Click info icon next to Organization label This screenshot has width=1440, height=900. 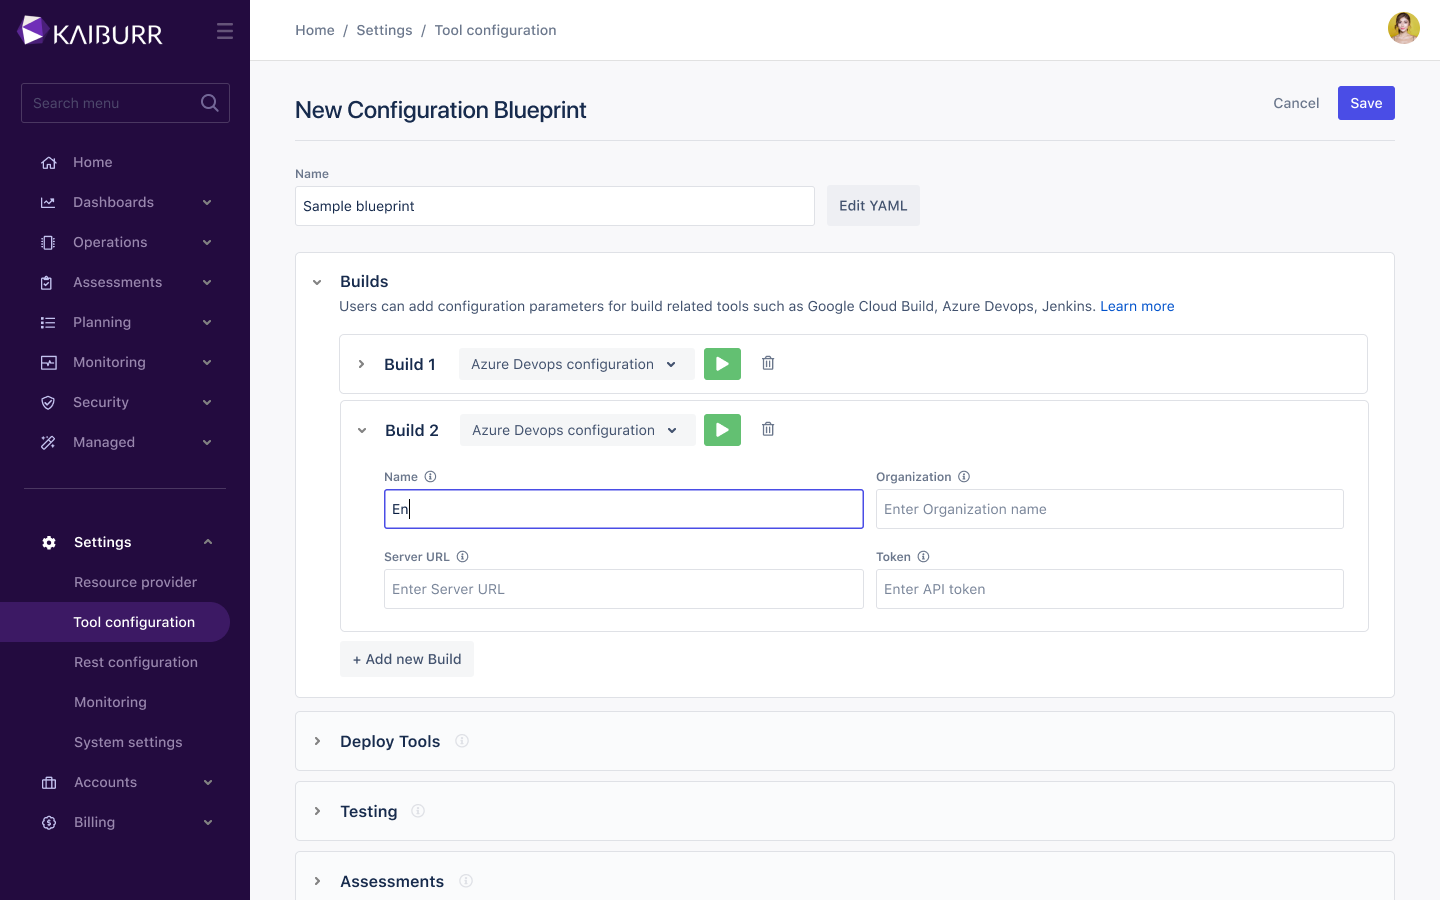[964, 477]
